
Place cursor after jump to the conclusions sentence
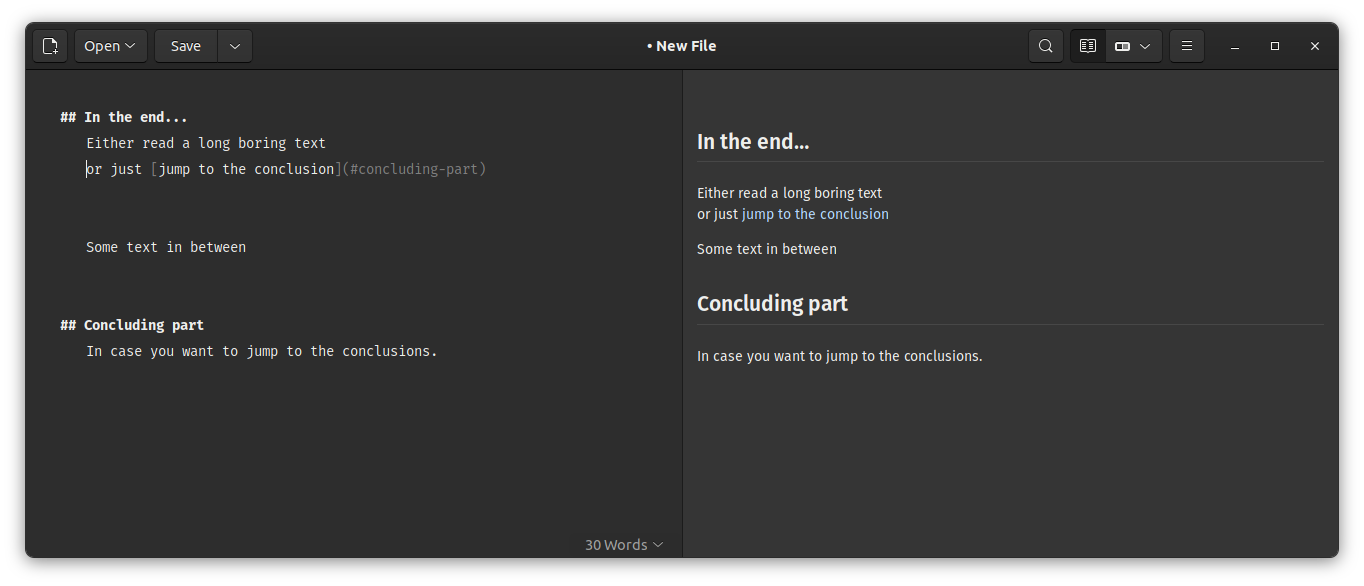(x=437, y=350)
